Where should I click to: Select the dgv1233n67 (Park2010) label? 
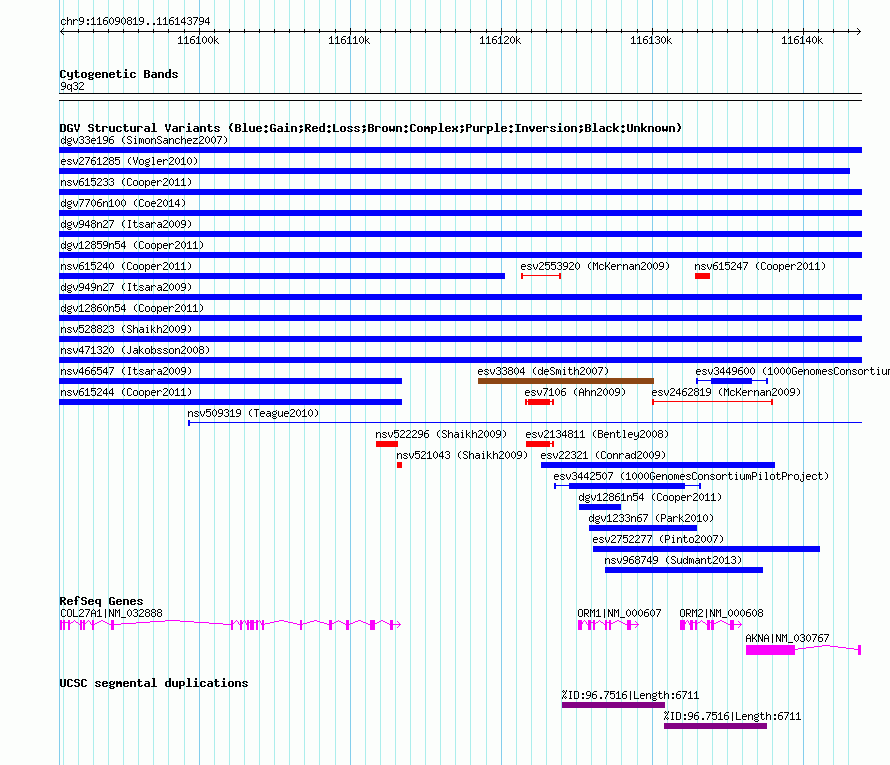coord(651,518)
